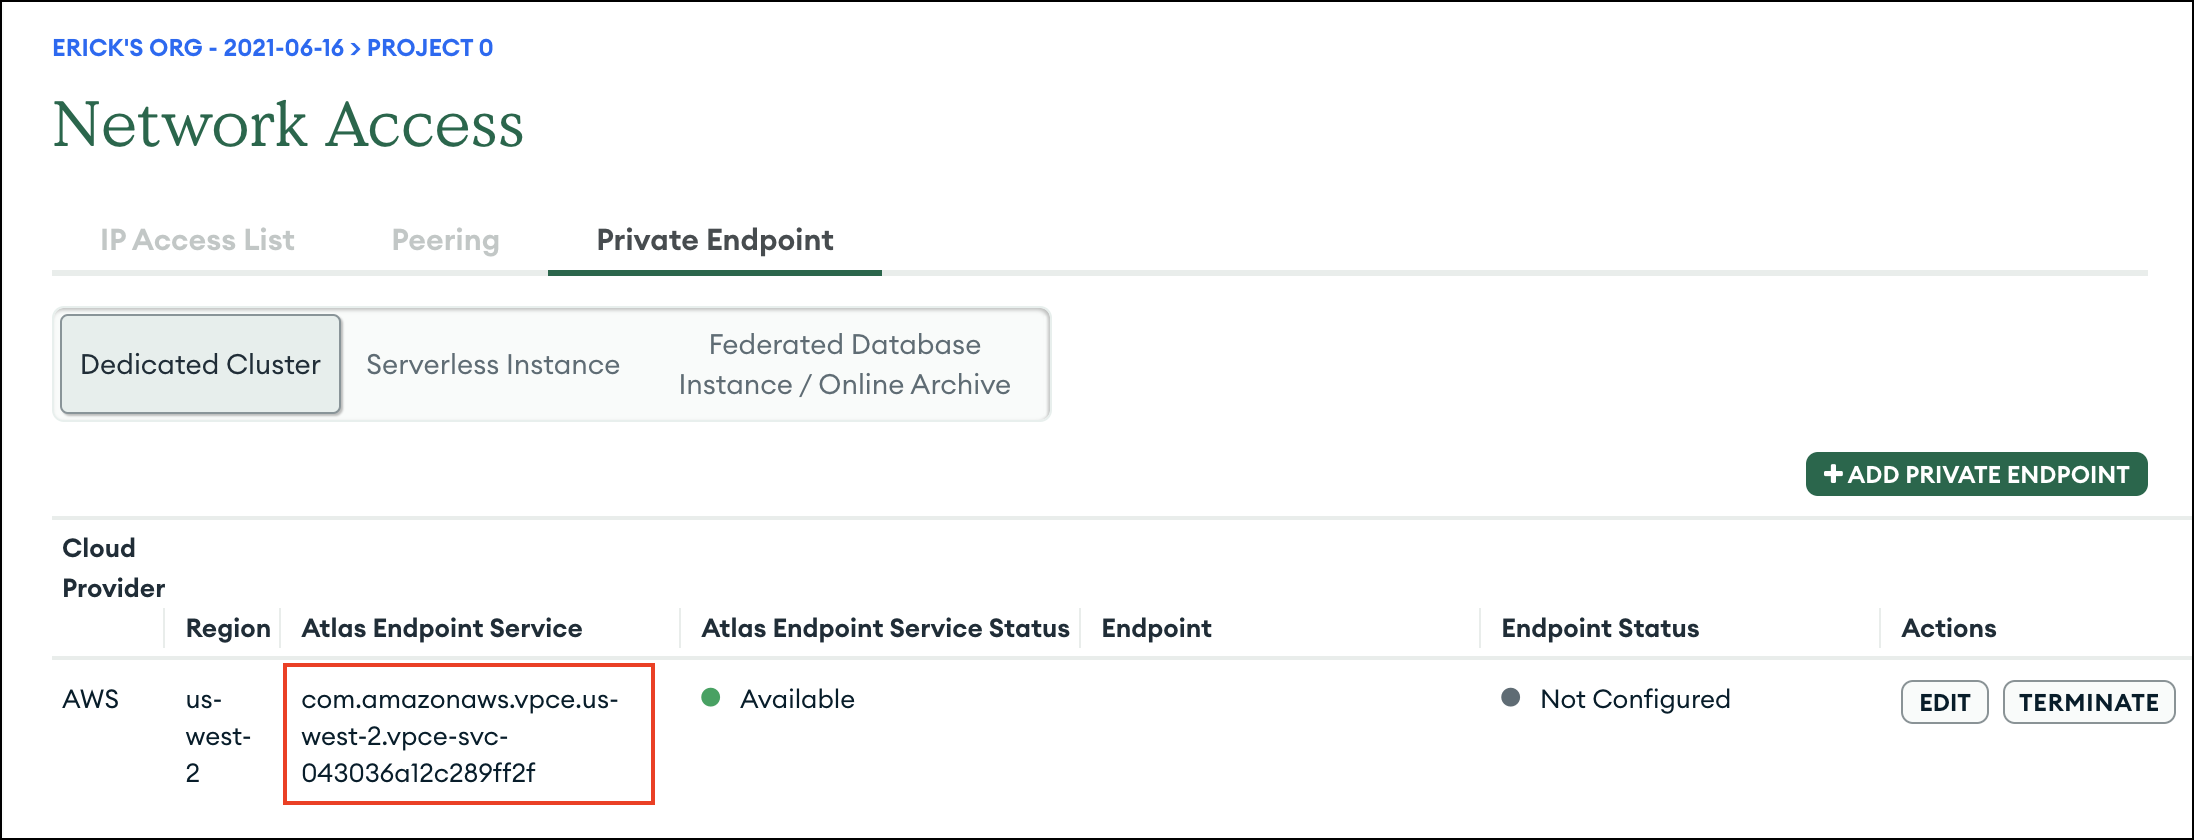Click the Edit button for AWS endpoint
Screen dimensions: 2194x840
point(1944,702)
